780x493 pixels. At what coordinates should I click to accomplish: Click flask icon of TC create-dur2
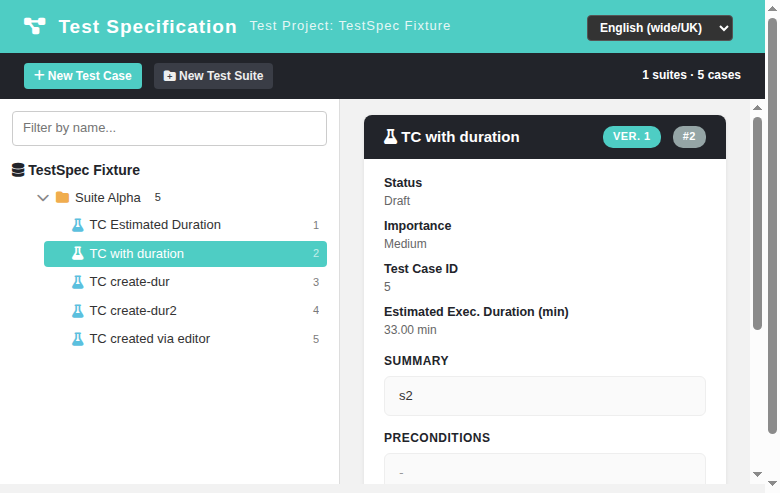coord(78,311)
